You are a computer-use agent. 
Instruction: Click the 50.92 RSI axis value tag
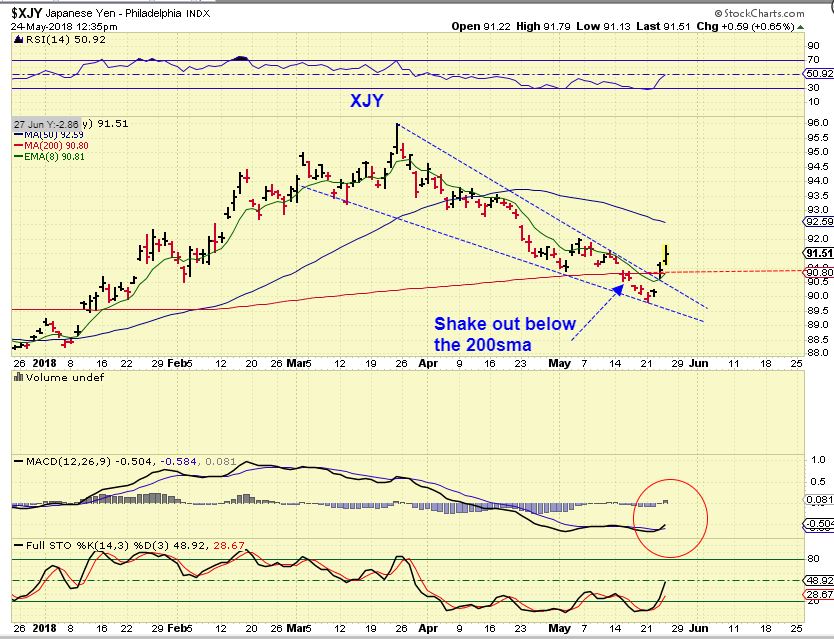click(x=819, y=74)
